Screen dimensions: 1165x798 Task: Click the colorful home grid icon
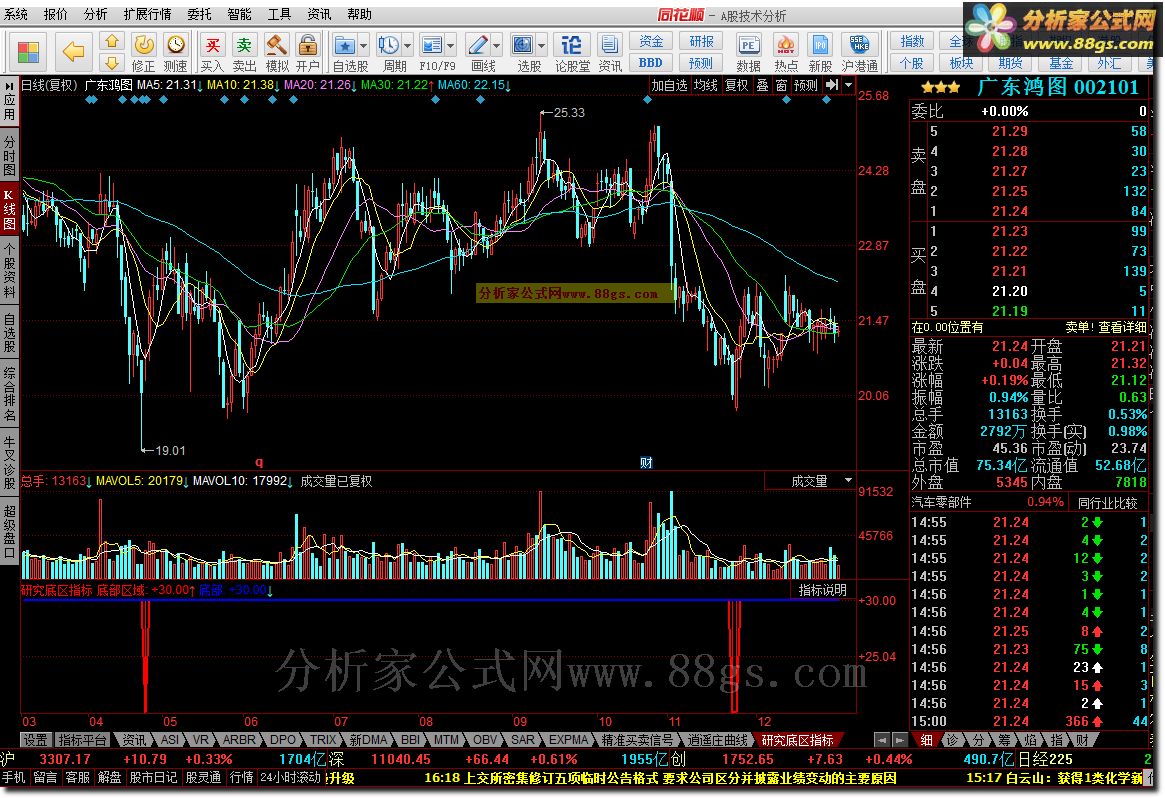28,52
